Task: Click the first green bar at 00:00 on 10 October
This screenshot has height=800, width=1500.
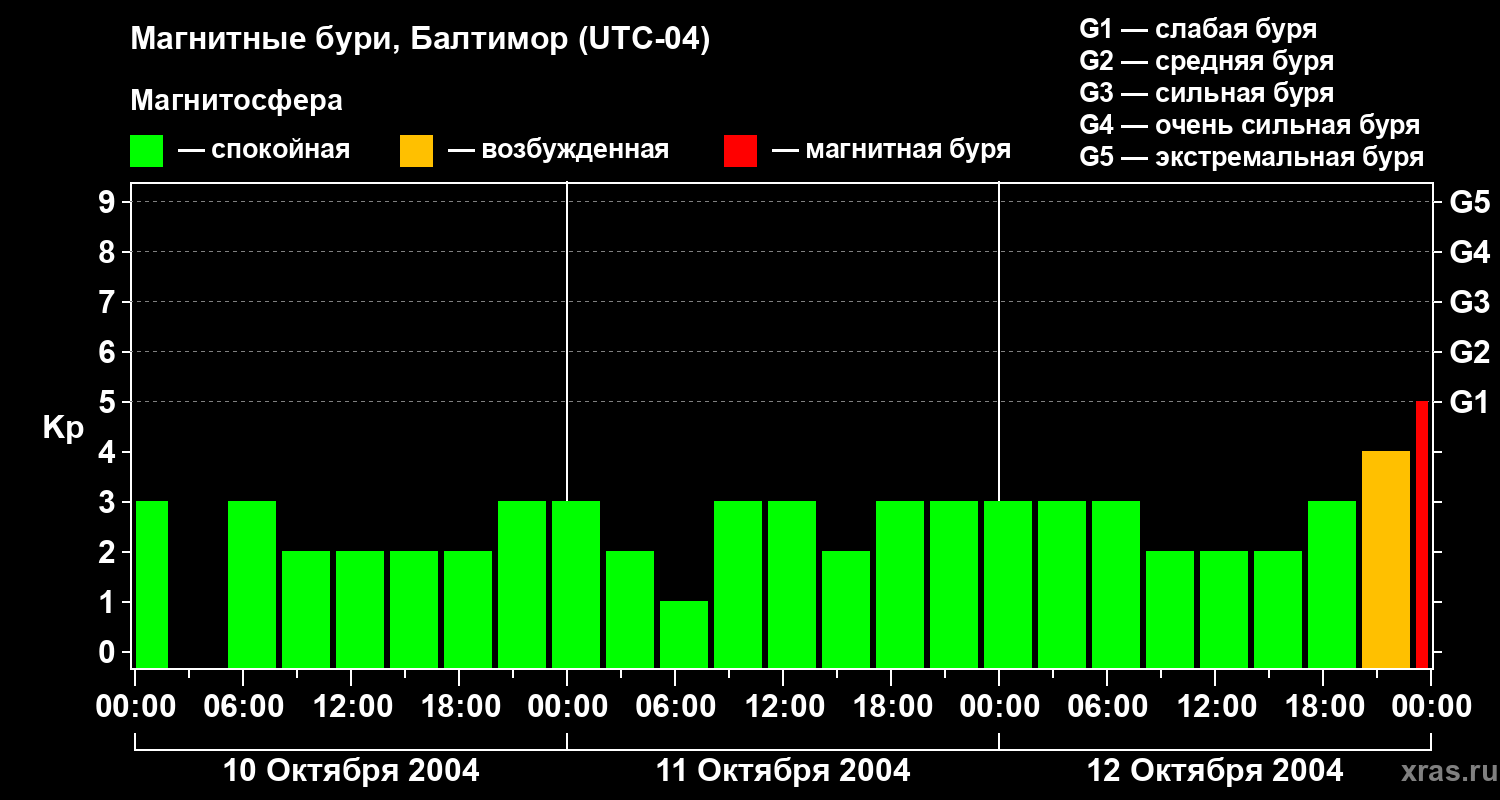Action: [151, 584]
